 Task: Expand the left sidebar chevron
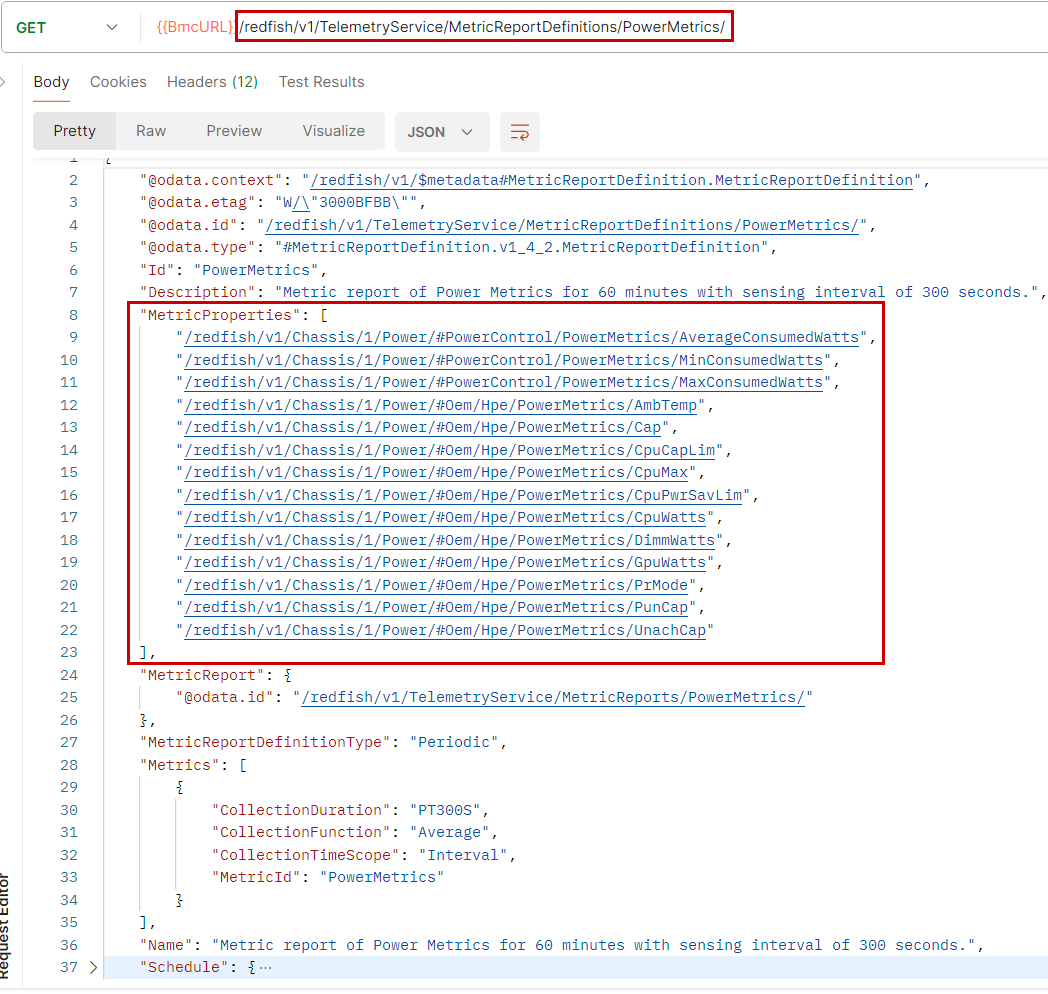[3, 82]
